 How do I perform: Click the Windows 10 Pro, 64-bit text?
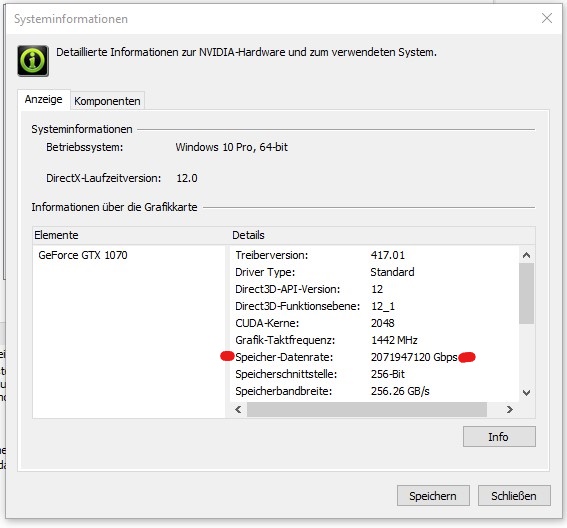[x=231, y=147]
